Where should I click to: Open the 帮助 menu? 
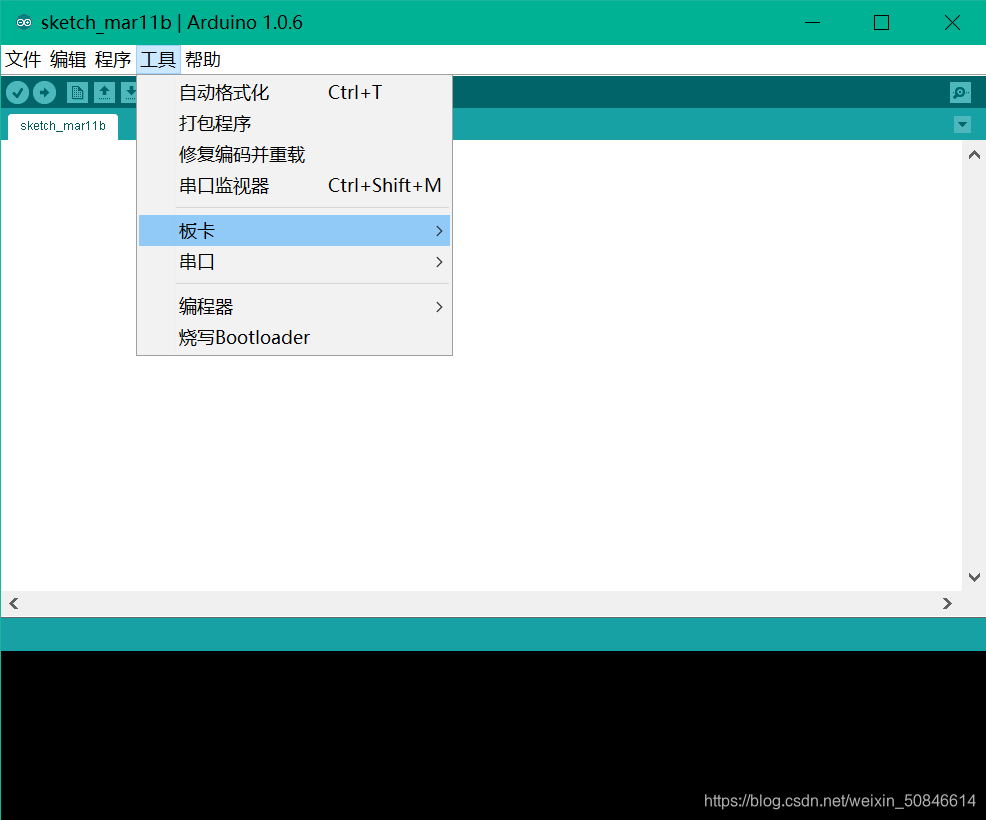202,60
